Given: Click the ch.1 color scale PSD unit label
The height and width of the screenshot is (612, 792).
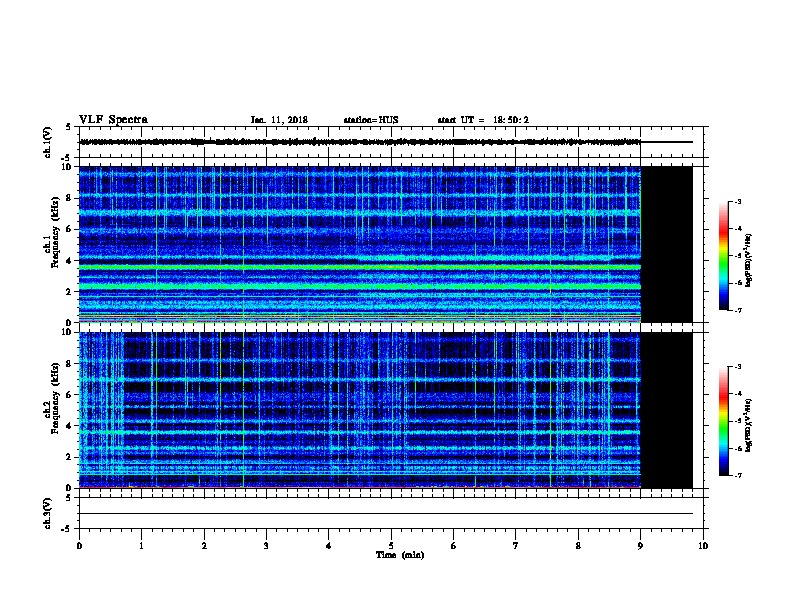Looking at the screenshot, I should click(x=749, y=261).
